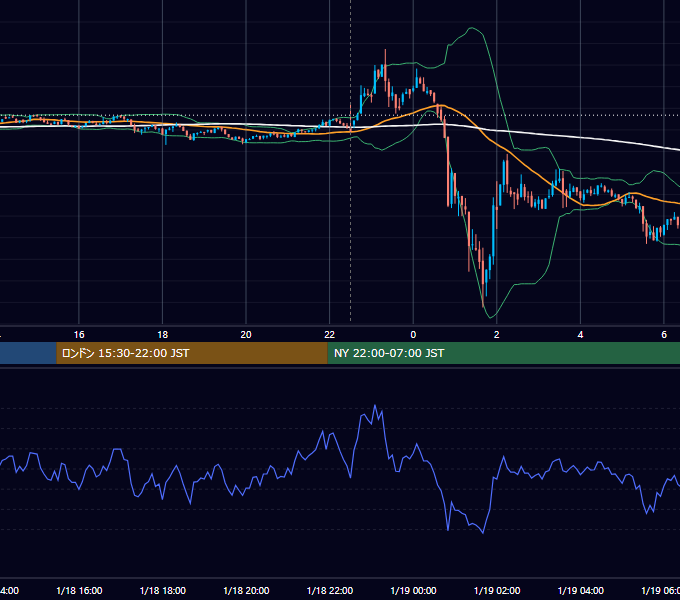The image size is (680, 600).
Task: Click the blue session bar before ロンドン
Action: (28, 353)
